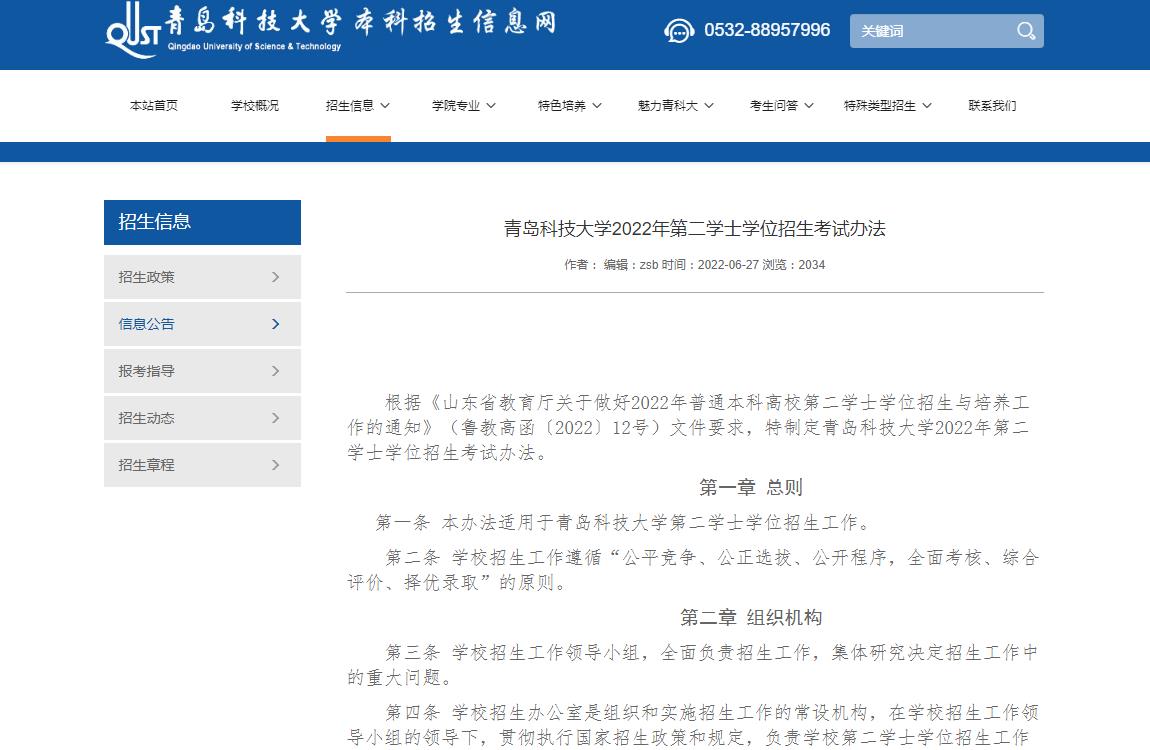Open the 本站首页 menu item
This screenshot has width=1150, height=750.
153,106
